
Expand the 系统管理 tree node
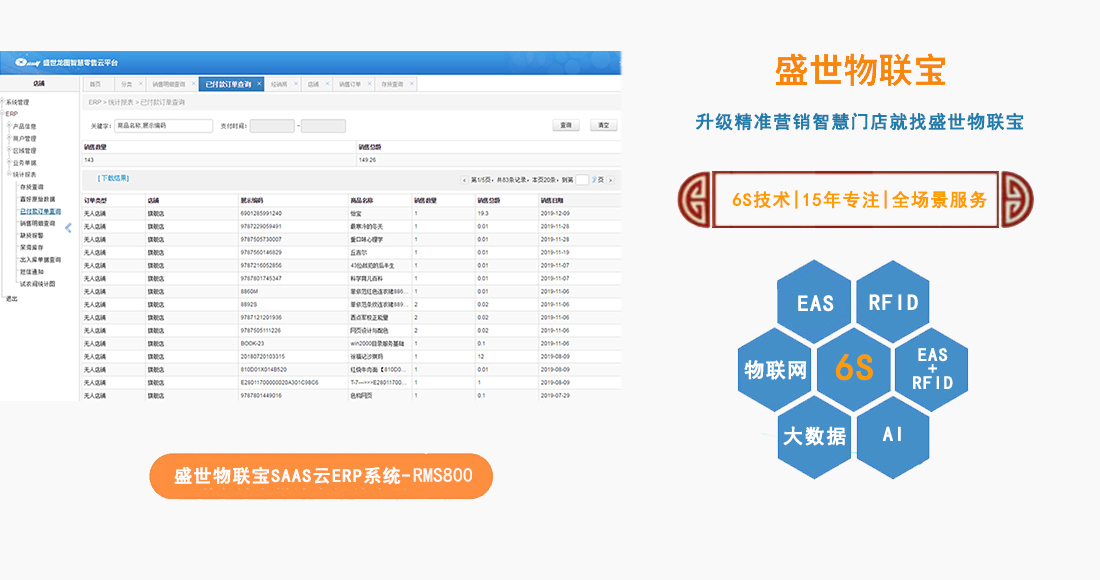coord(3,102)
